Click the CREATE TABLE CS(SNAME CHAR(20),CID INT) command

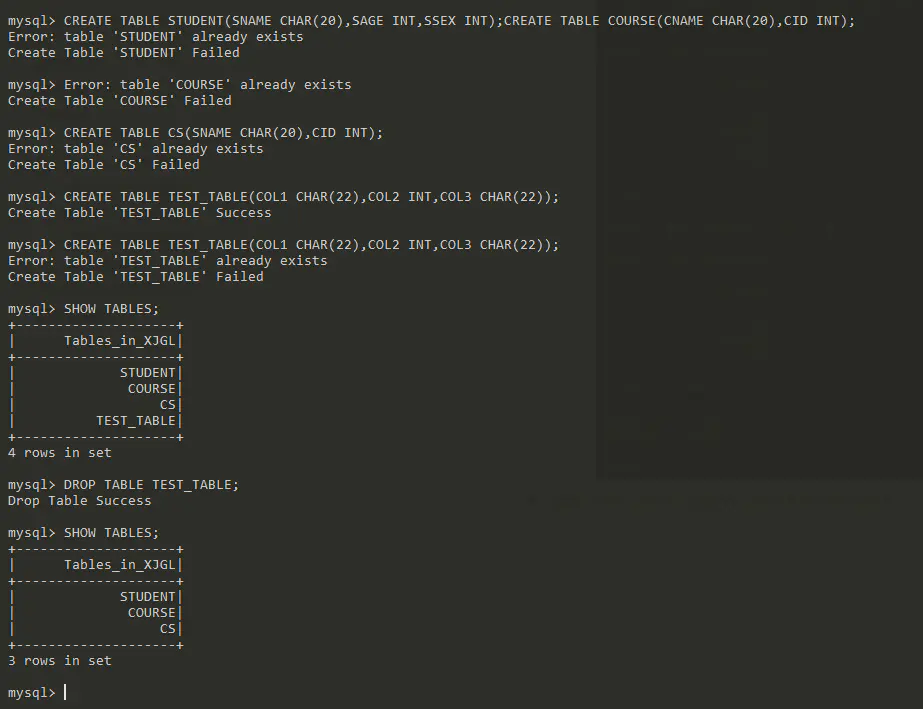pyautogui.click(x=223, y=133)
